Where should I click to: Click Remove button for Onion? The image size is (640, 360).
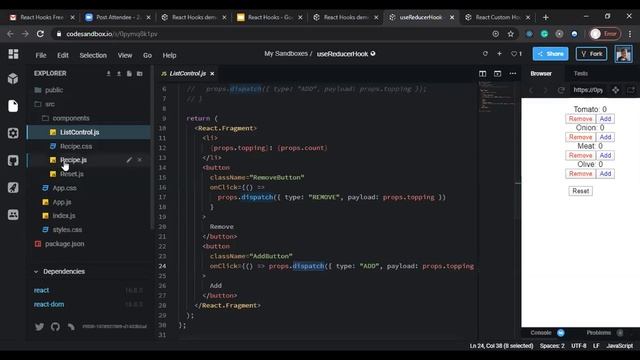580,137
